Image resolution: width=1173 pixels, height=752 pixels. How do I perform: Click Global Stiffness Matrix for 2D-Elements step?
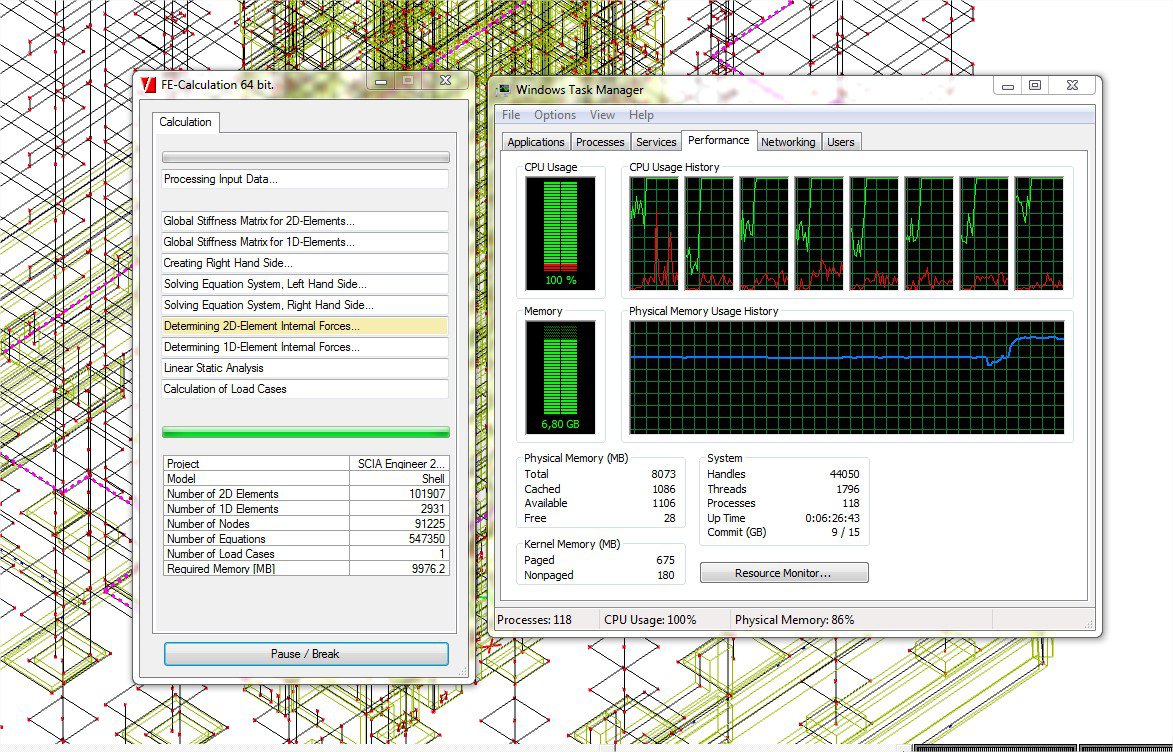point(305,221)
